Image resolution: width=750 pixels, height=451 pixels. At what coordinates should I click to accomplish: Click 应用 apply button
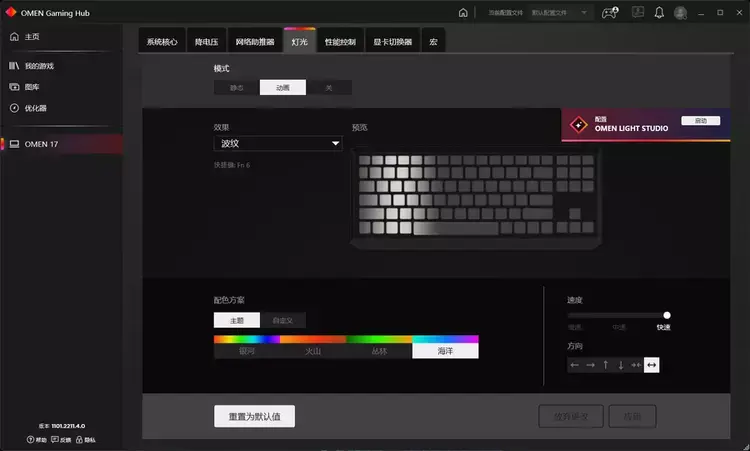632,417
